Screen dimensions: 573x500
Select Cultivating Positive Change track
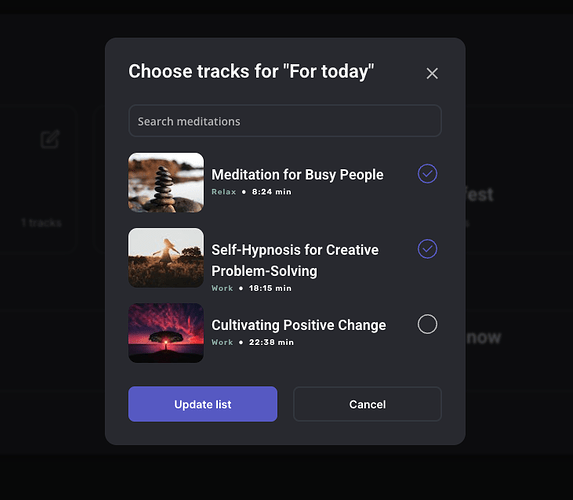click(427, 324)
